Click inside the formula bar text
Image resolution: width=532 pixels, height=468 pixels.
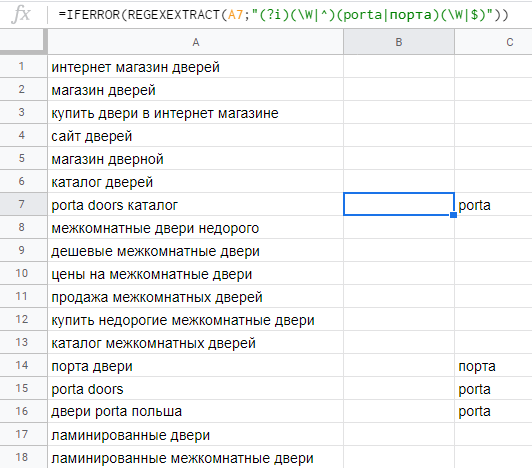(284, 15)
